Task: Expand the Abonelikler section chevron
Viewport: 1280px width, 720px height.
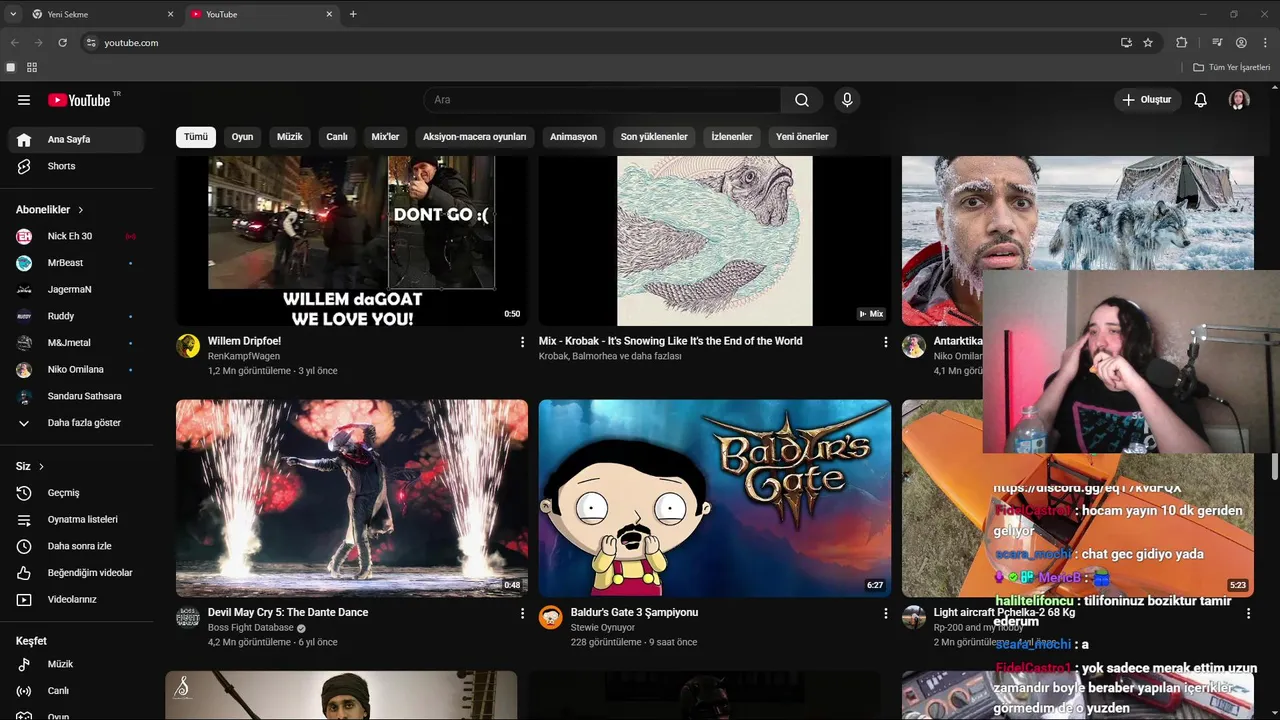Action: coord(81,210)
